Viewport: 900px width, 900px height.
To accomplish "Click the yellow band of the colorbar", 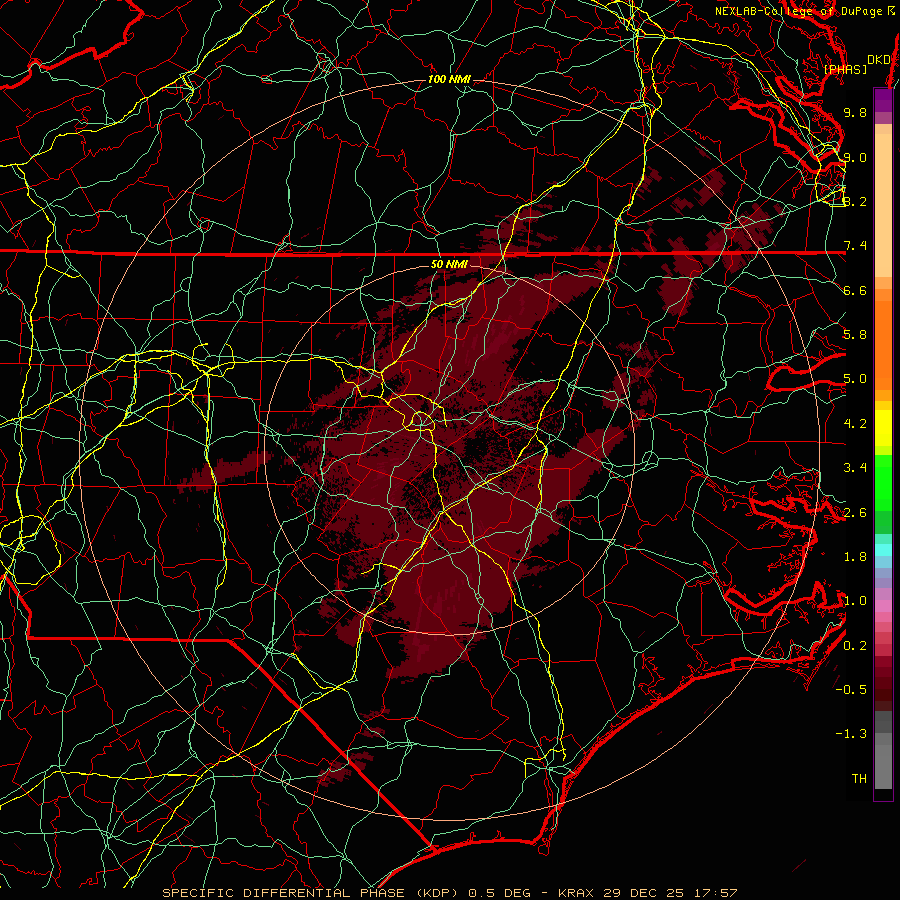I will 883,428.
